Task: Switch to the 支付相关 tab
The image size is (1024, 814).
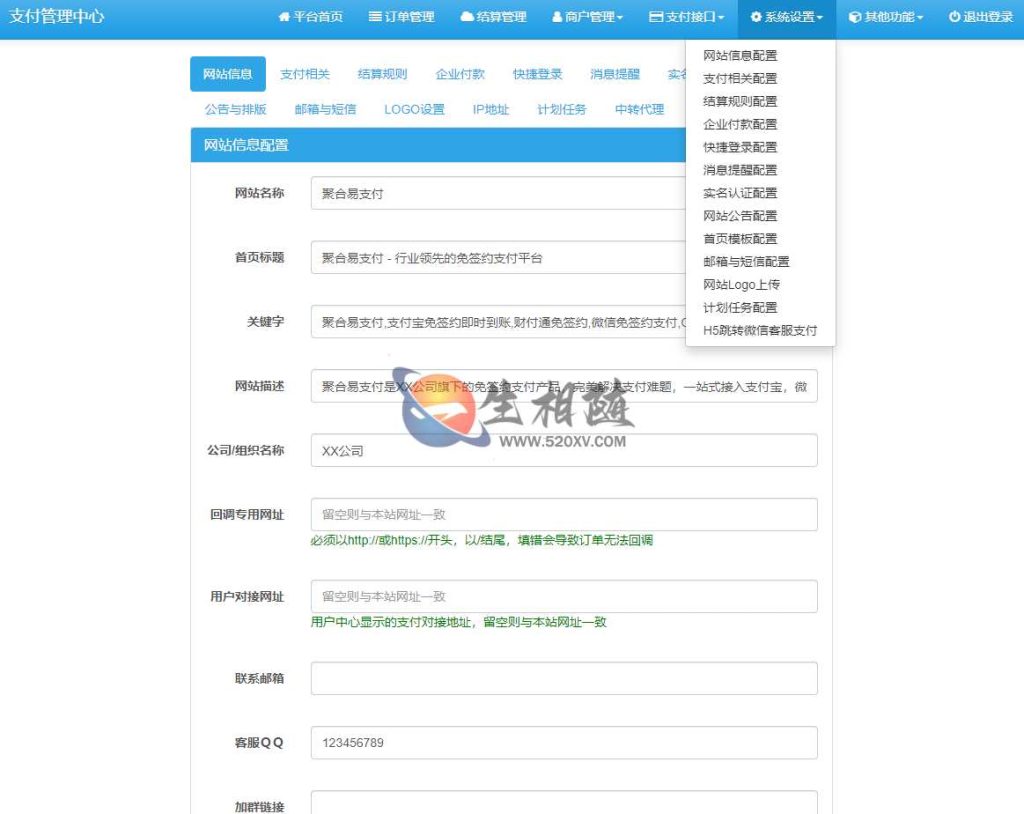Action: [305, 73]
